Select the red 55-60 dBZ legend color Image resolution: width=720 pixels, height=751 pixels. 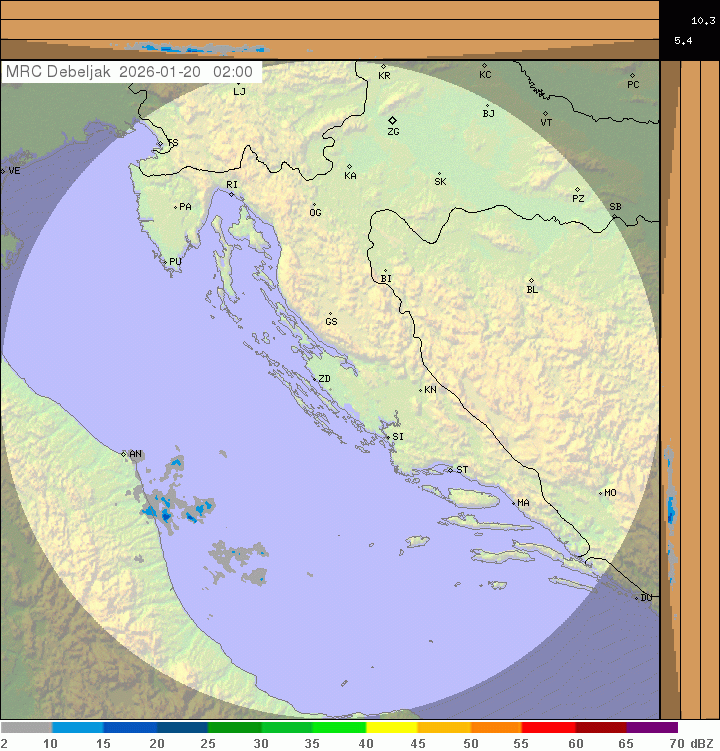coord(548,728)
